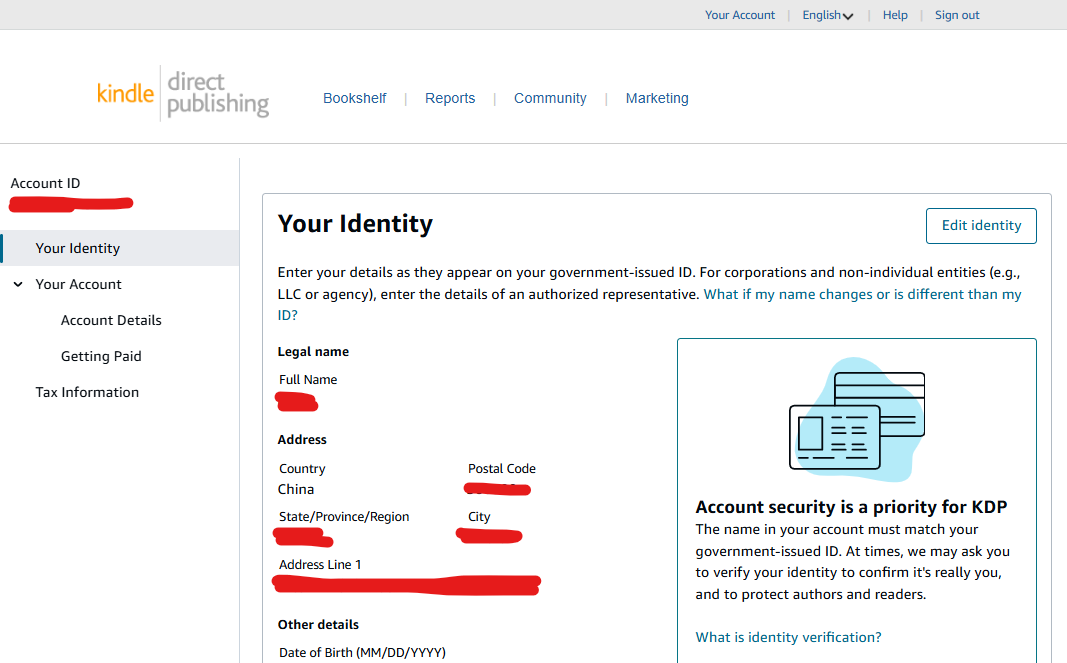1067x663 pixels.
Task: Open Tax Information in sidebar
Action: [87, 392]
